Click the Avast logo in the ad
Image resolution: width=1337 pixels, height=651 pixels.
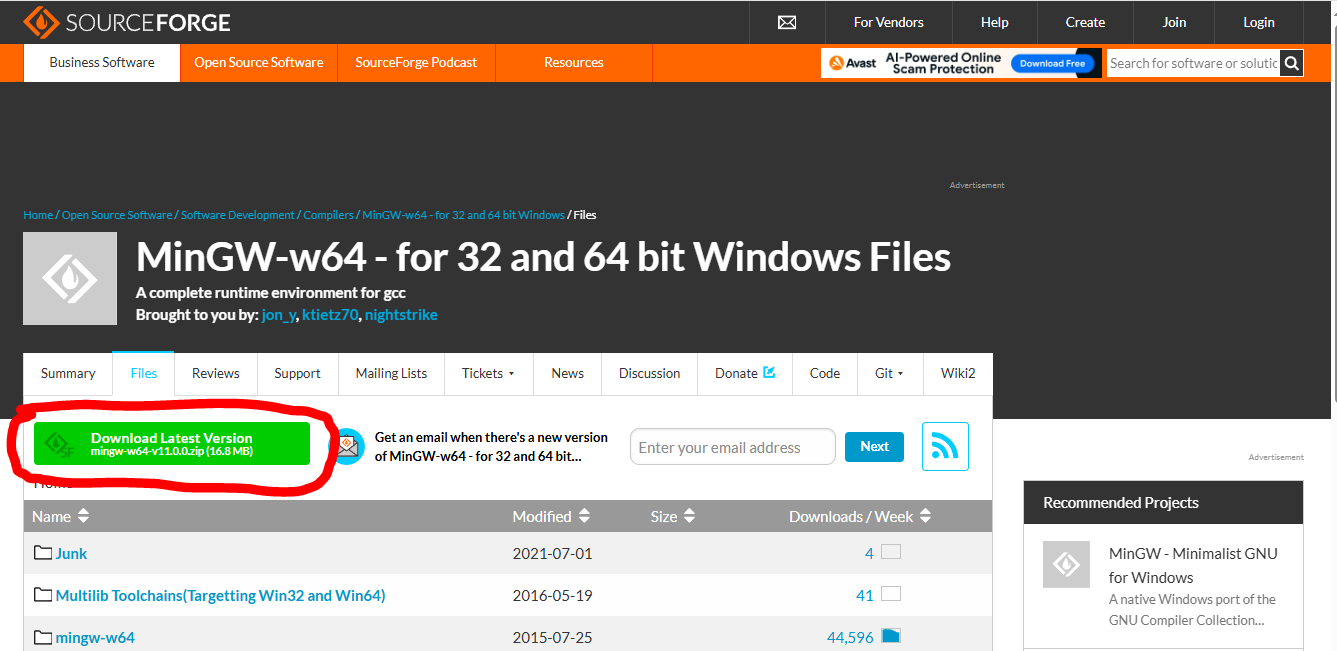pos(853,63)
